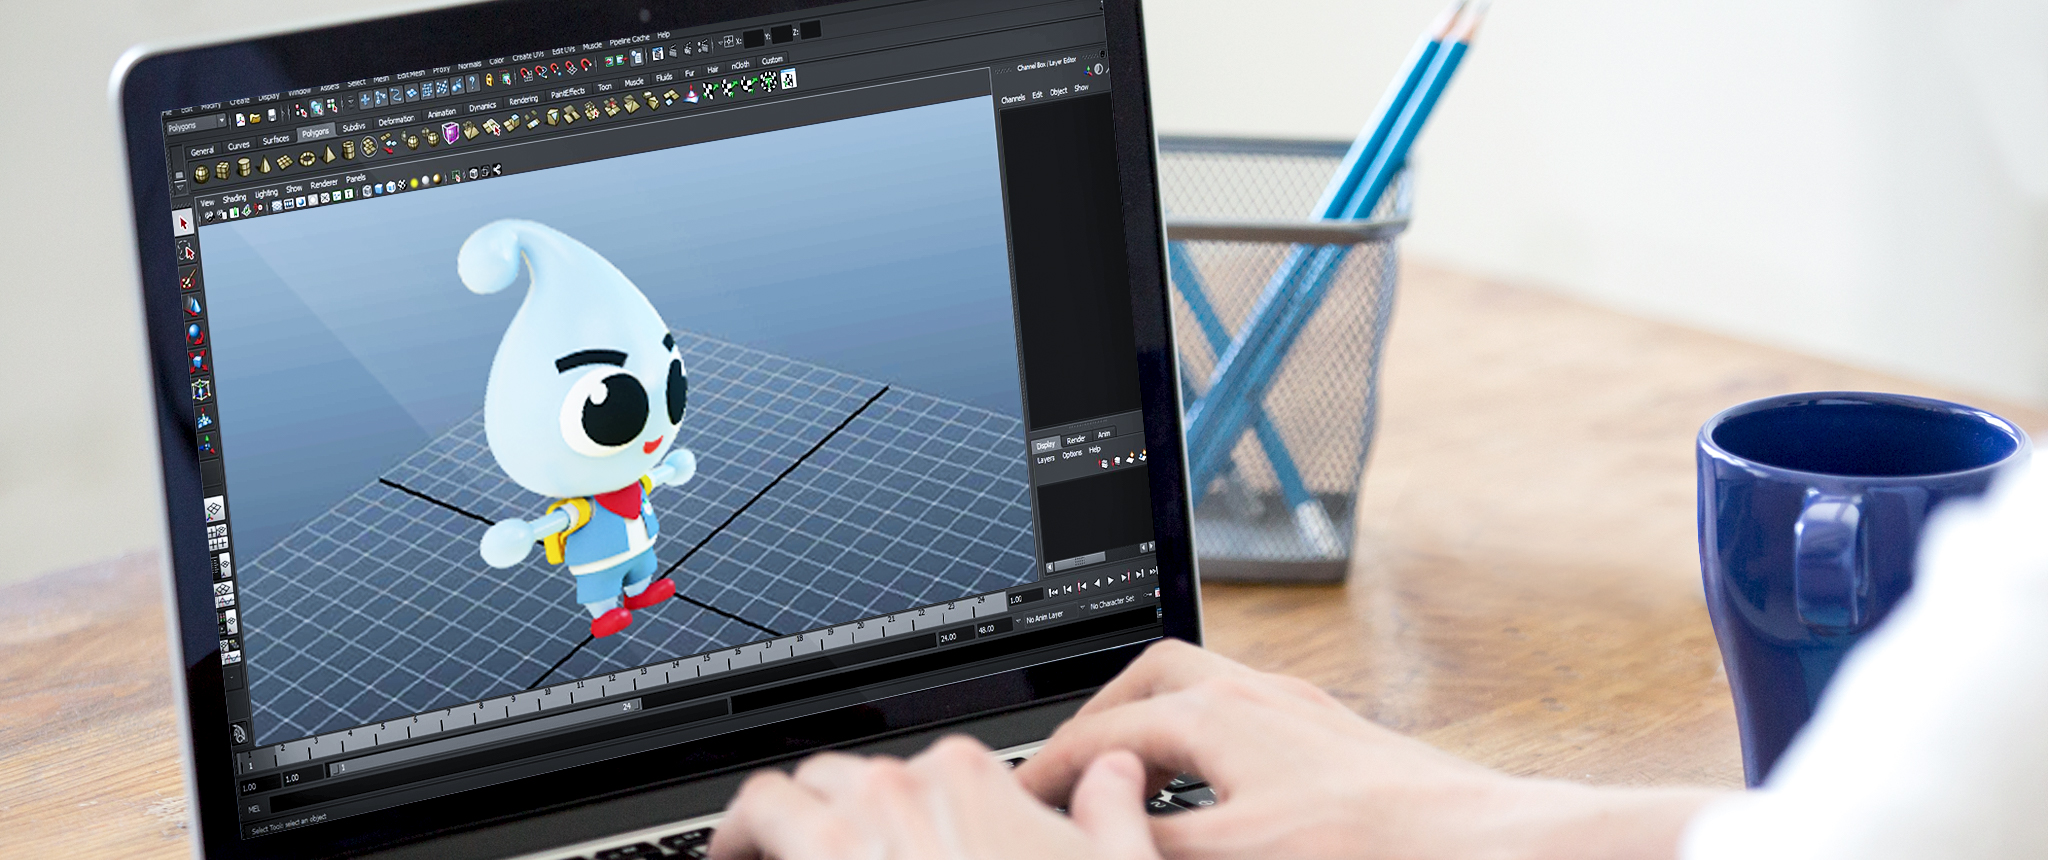
Task: Add a polygon cylinder from the shelf
Action: click(244, 167)
